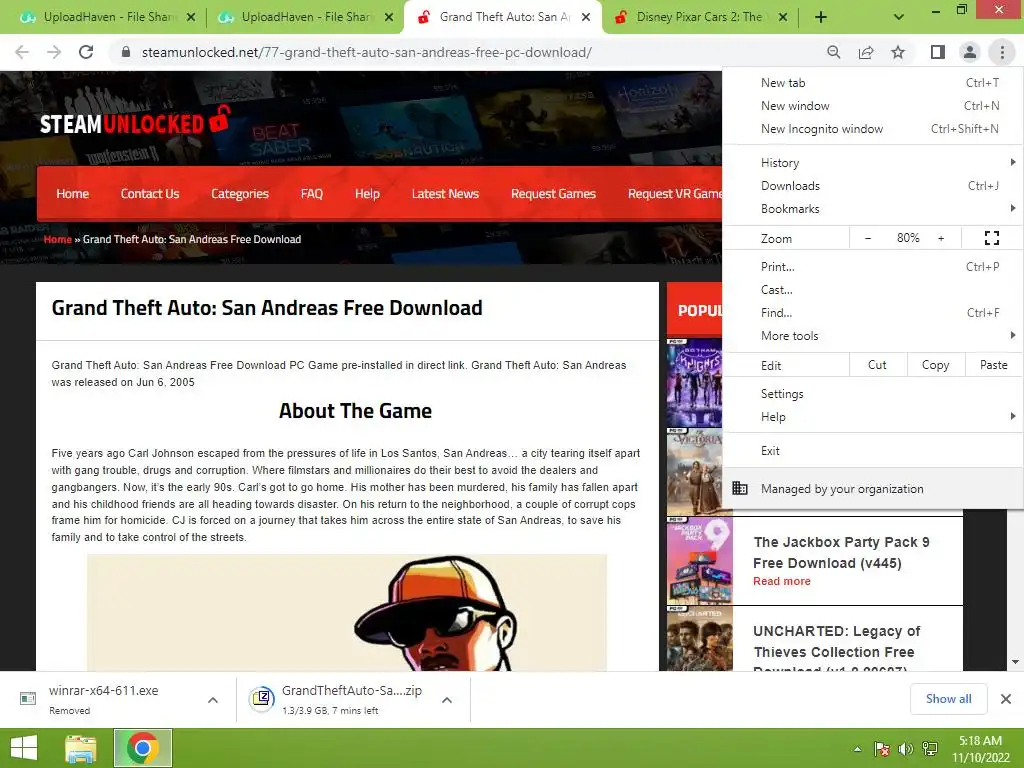This screenshot has height=768, width=1024.
Task: Open a New Incognito window
Action: tap(872, 129)
